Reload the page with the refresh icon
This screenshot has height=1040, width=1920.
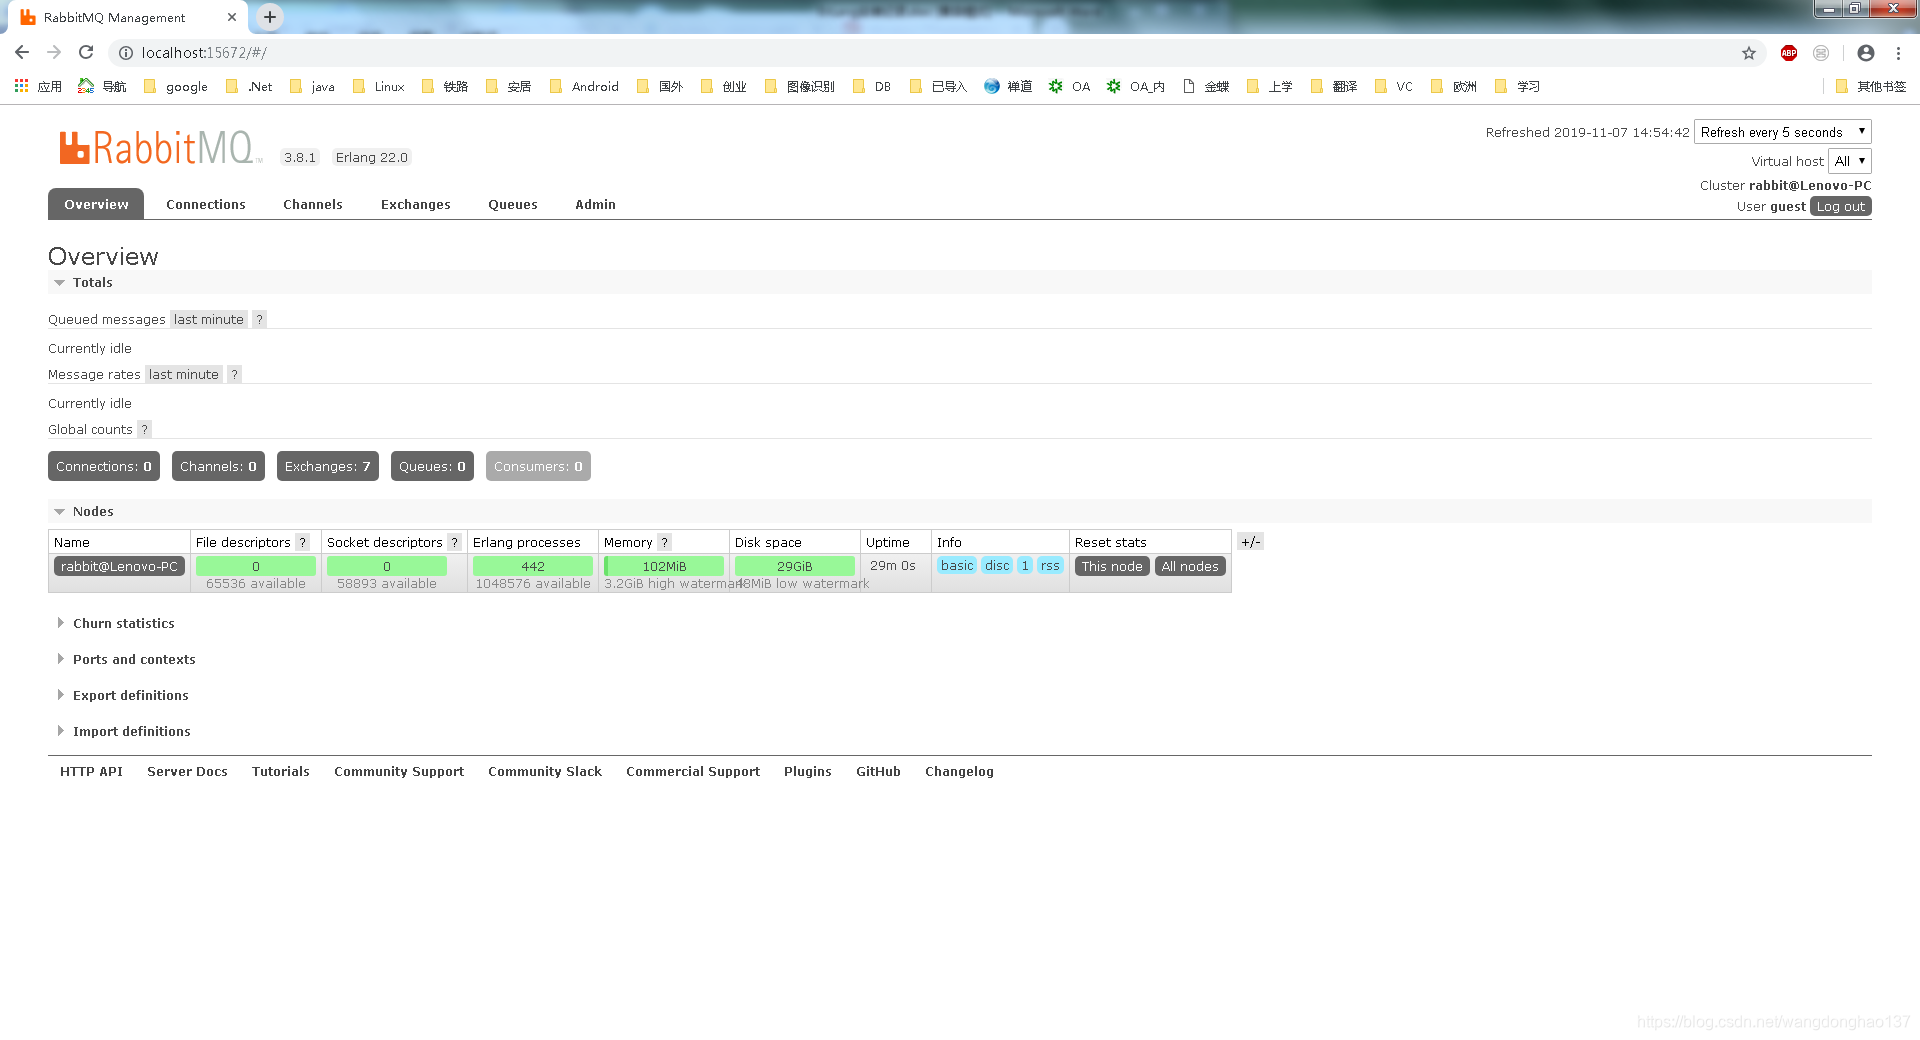click(x=86, y=53)
